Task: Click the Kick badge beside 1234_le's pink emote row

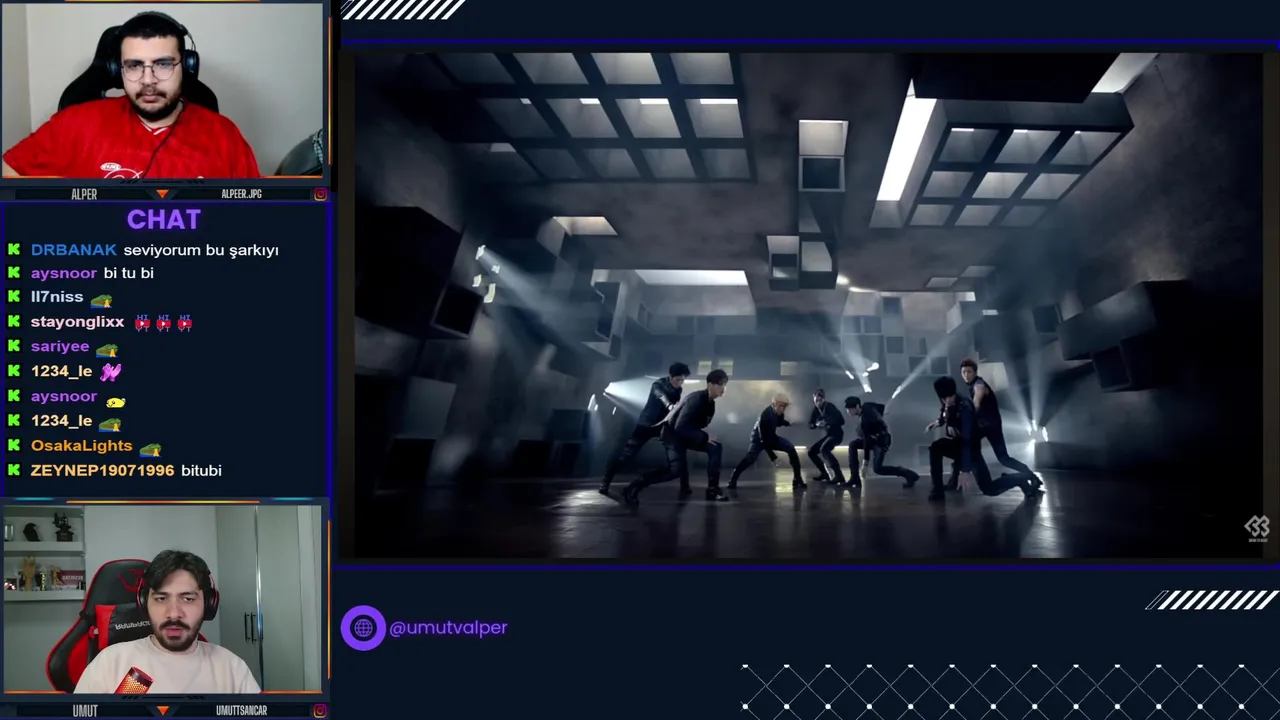Action: (14, 371)
